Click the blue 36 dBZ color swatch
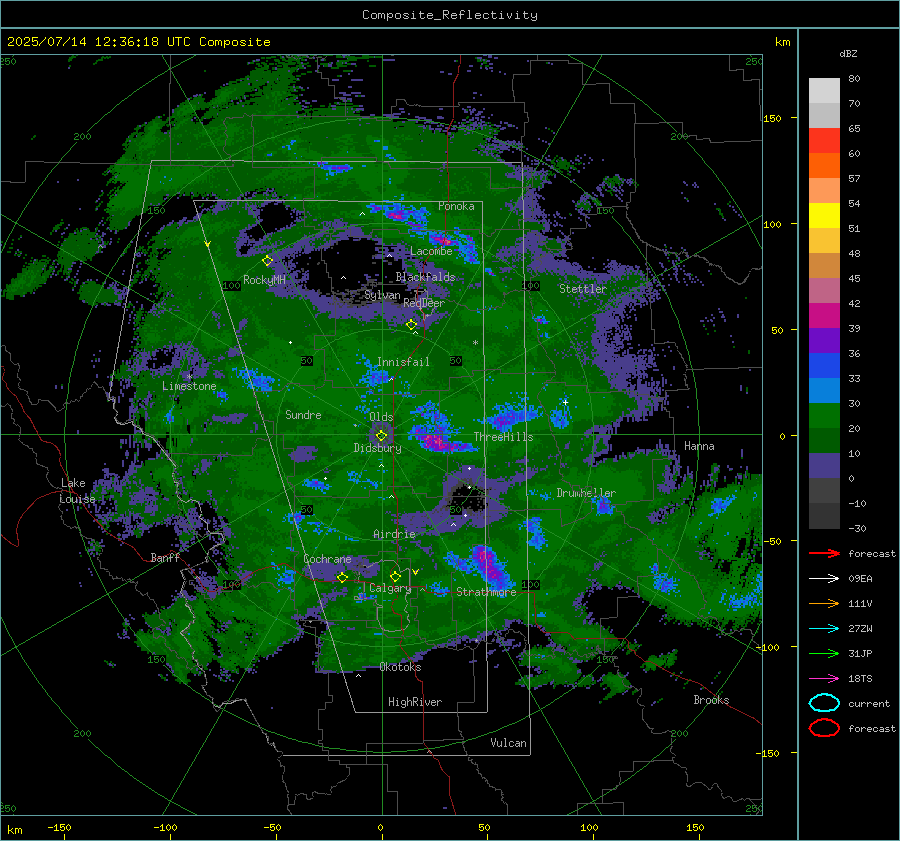 point(824,365)
